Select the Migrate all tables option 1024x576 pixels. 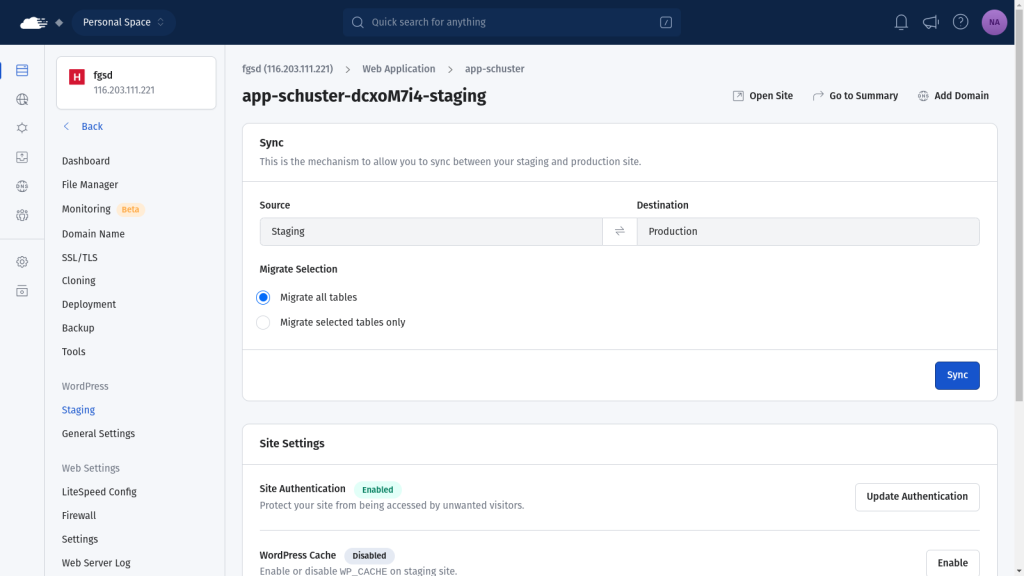coord(264,297)
